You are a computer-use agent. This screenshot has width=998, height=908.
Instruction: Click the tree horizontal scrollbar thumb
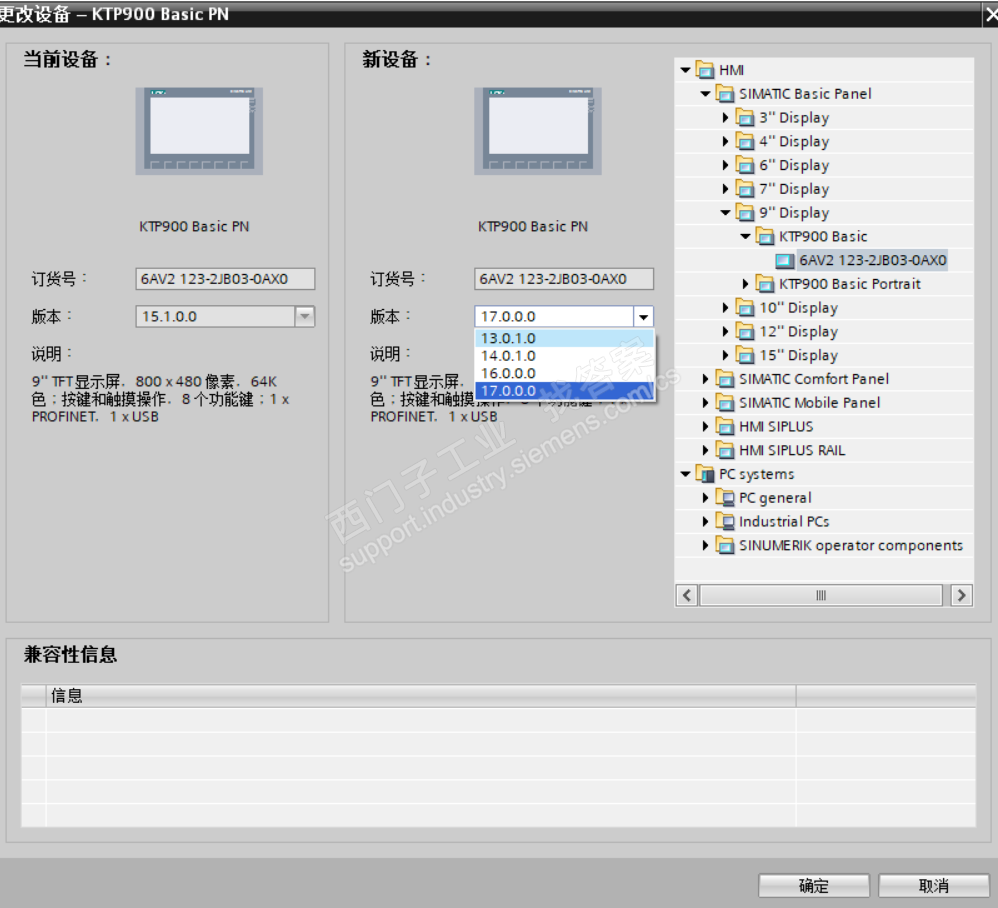[821, 596]
